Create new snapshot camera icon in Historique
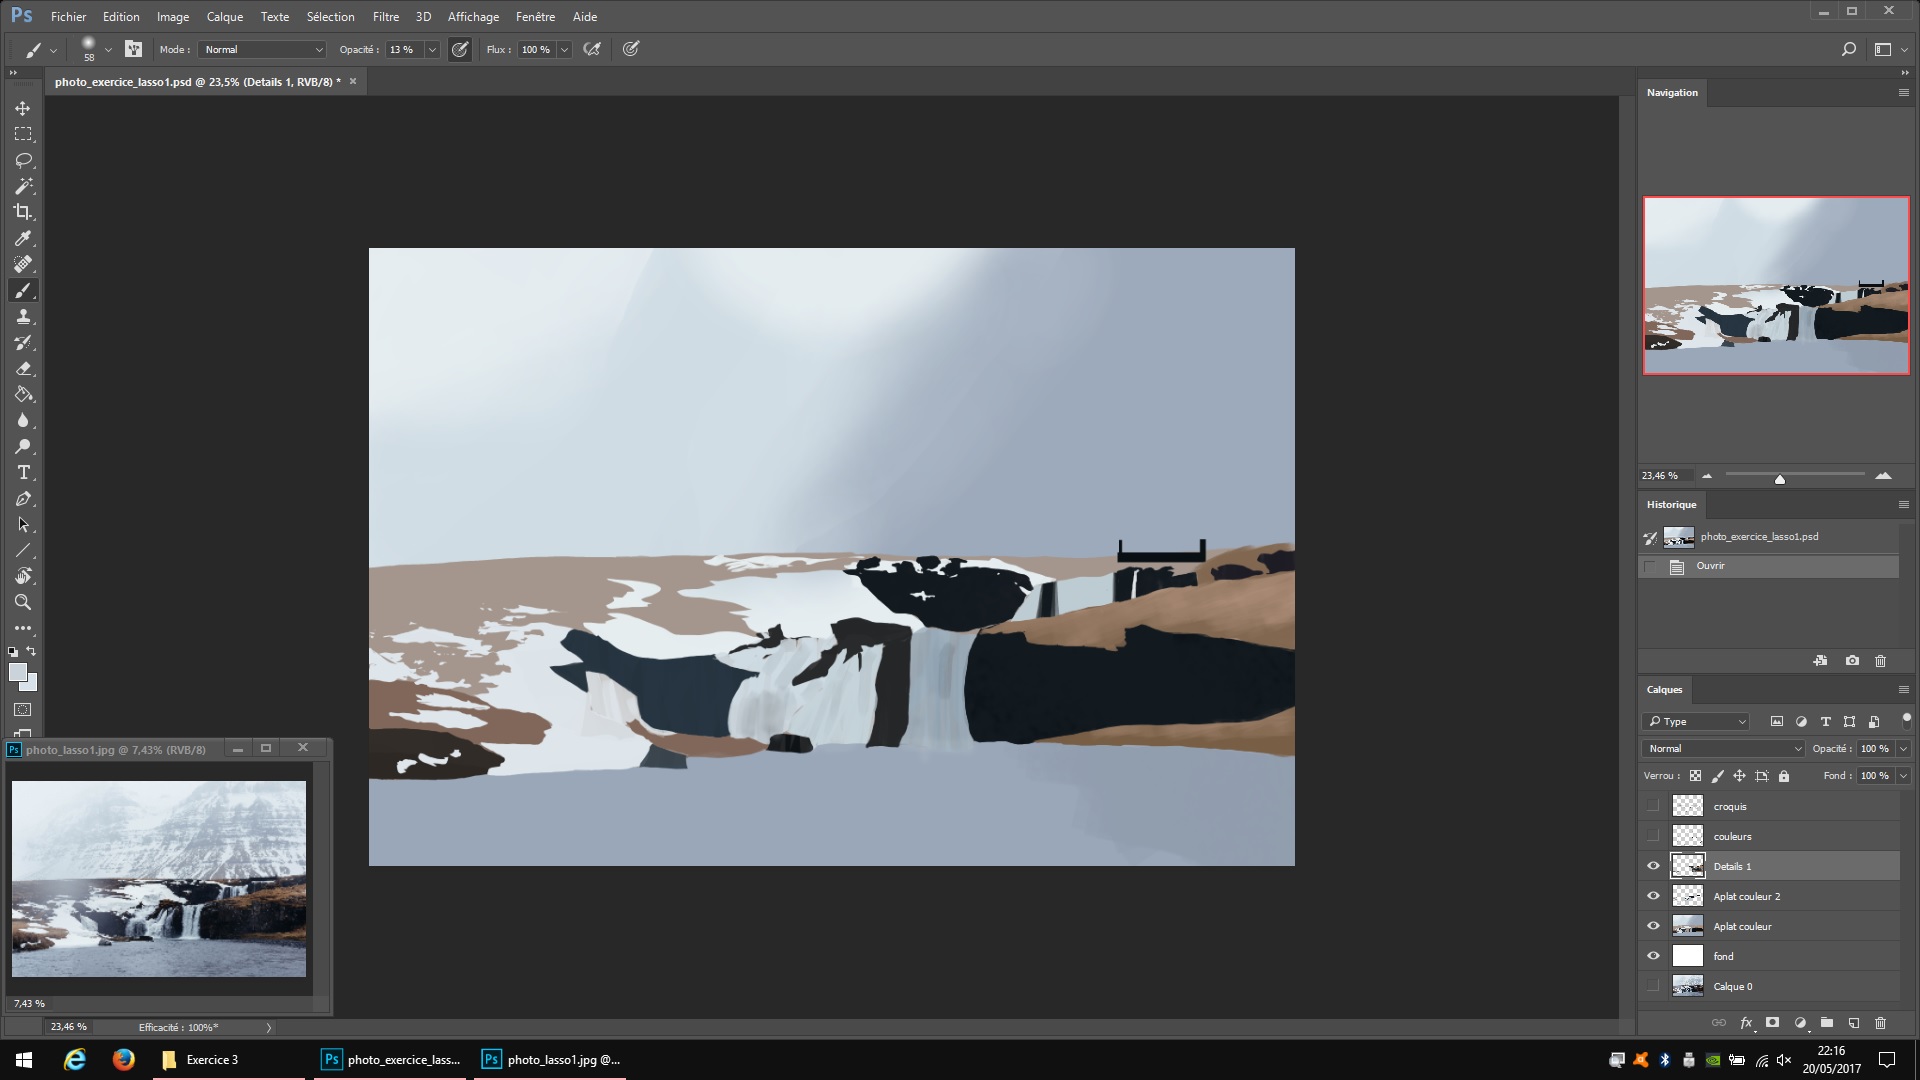 (x=1852, y=661)
